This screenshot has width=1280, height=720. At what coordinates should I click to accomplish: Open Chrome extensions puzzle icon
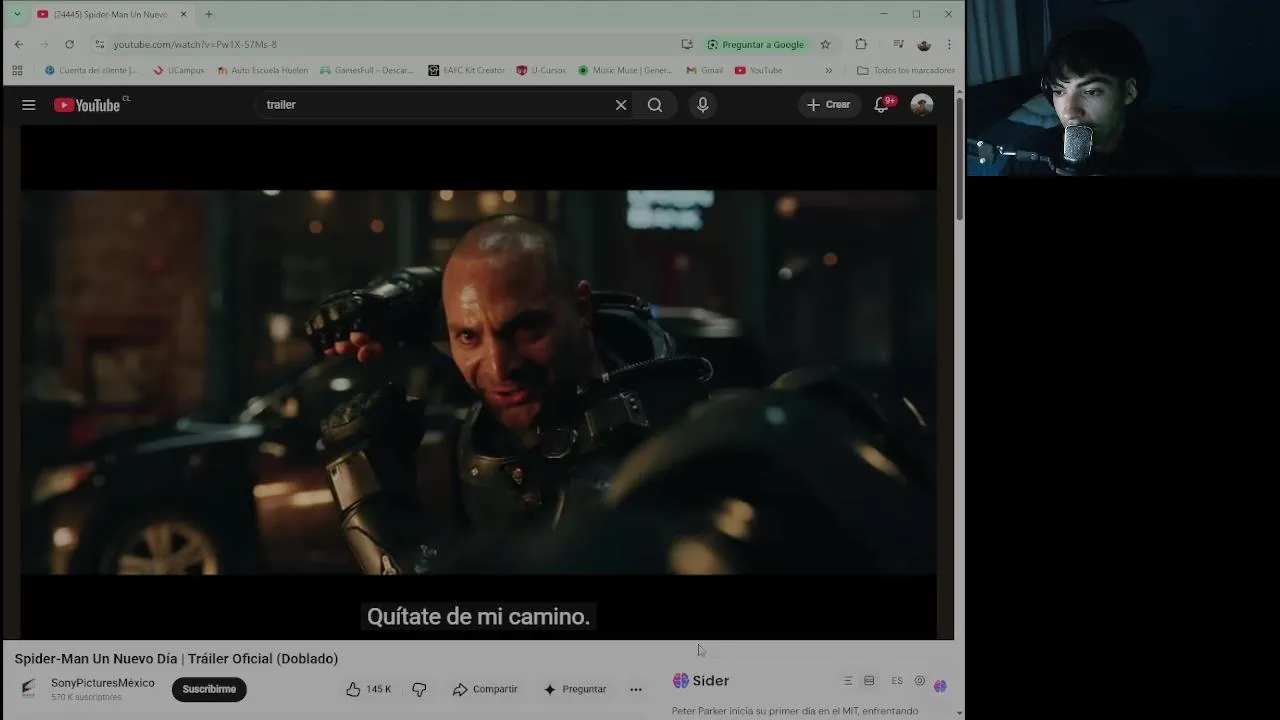(861, 44)
